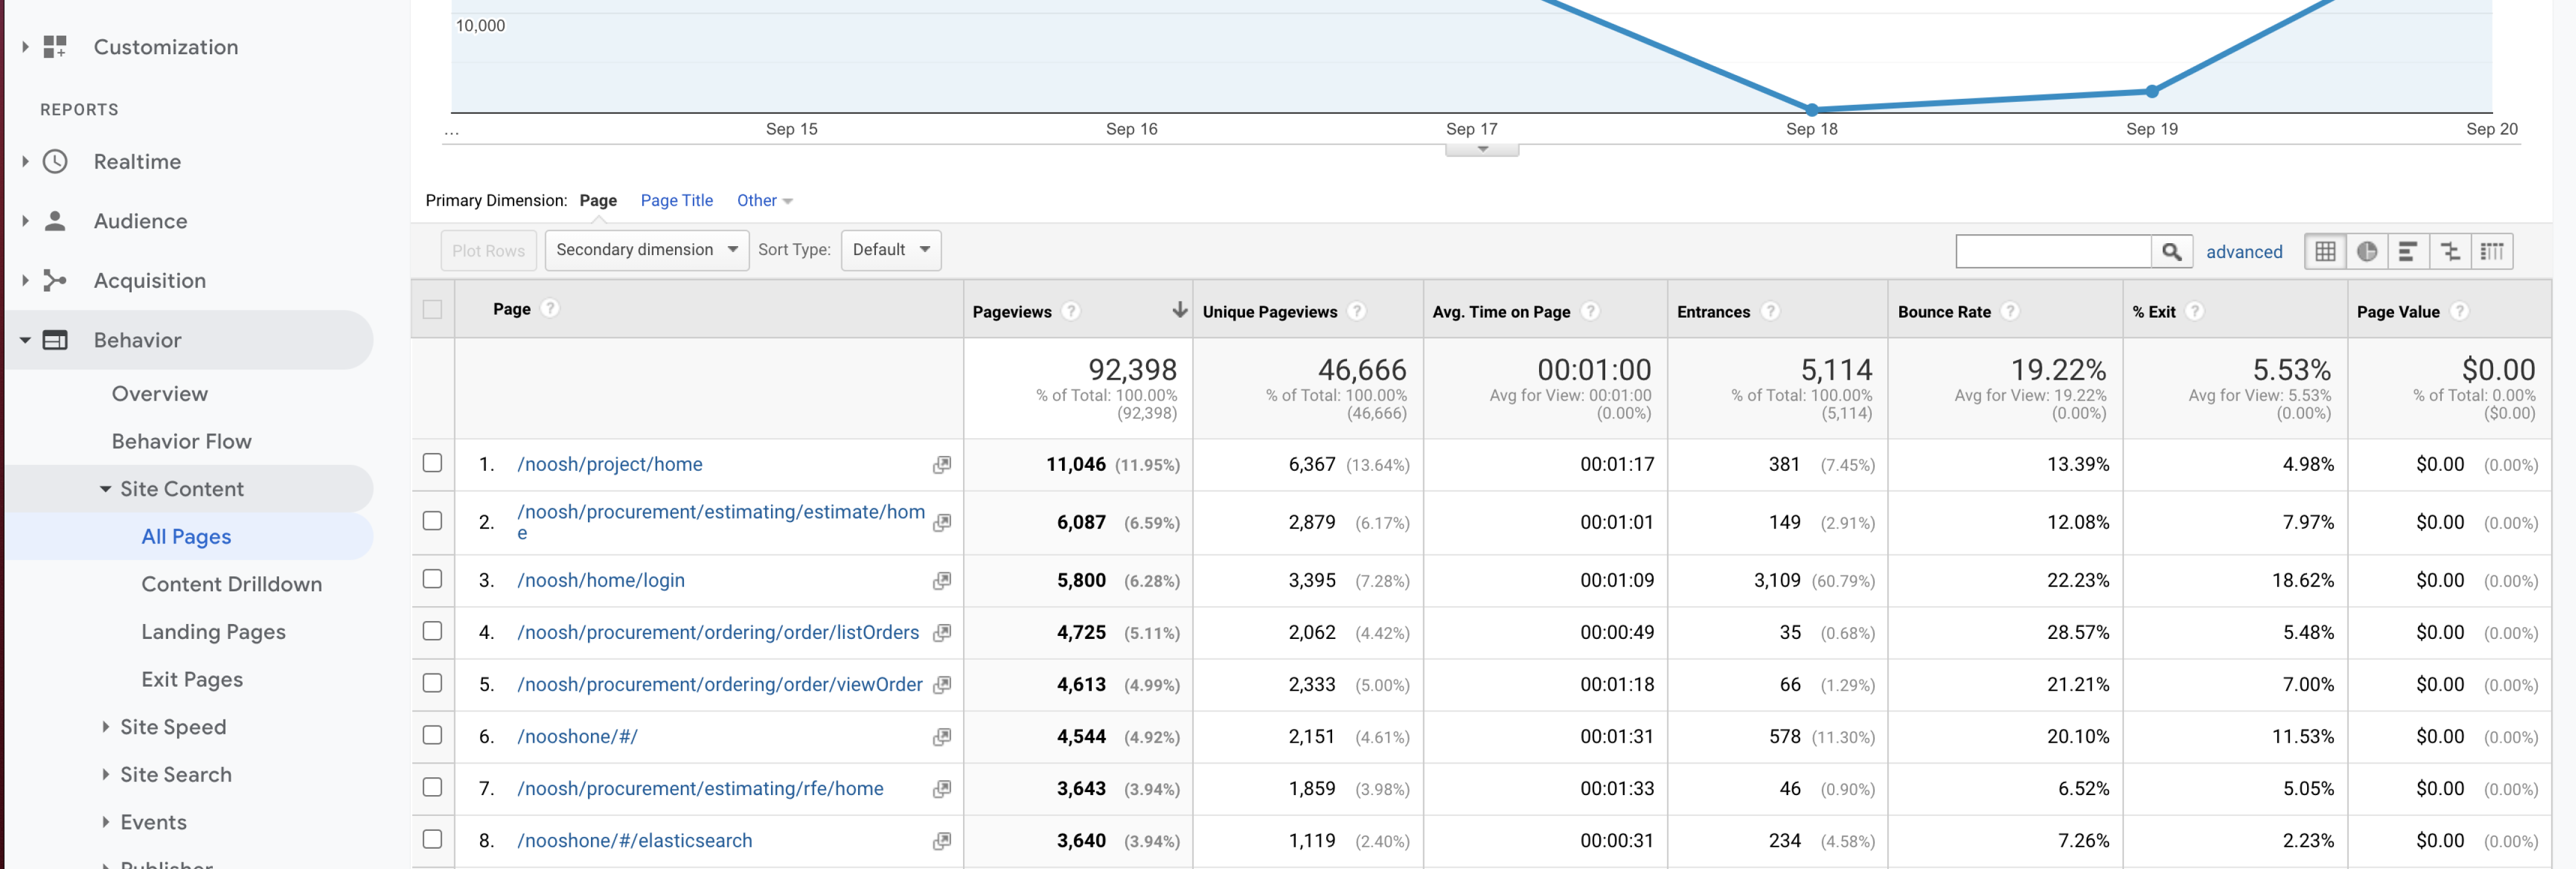This screenshot has width=2576, height=869.
Task: Open viewOrder page external link icon
Action: [x=941, y=685]
